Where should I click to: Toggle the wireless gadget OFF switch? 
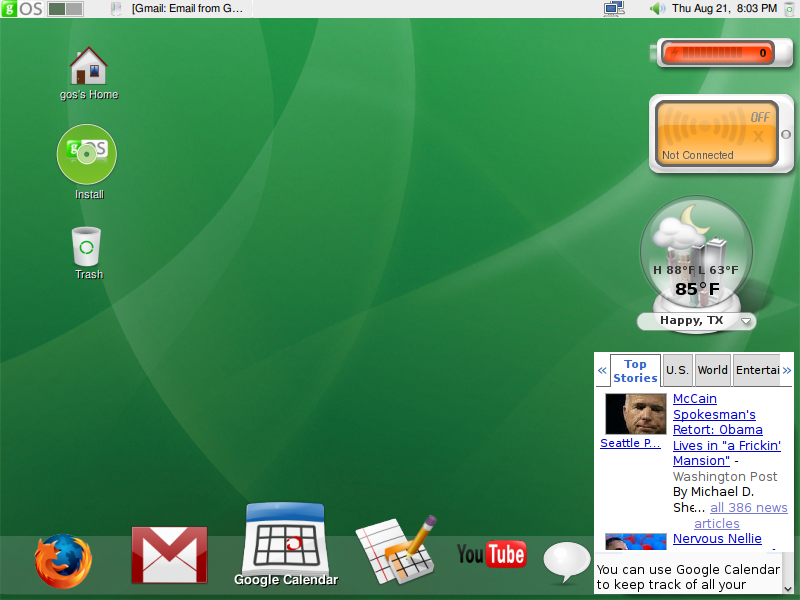point(759,117)
